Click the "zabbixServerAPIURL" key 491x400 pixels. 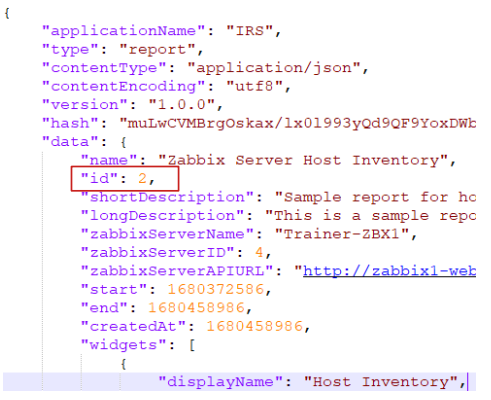click(x=177, y=271)
